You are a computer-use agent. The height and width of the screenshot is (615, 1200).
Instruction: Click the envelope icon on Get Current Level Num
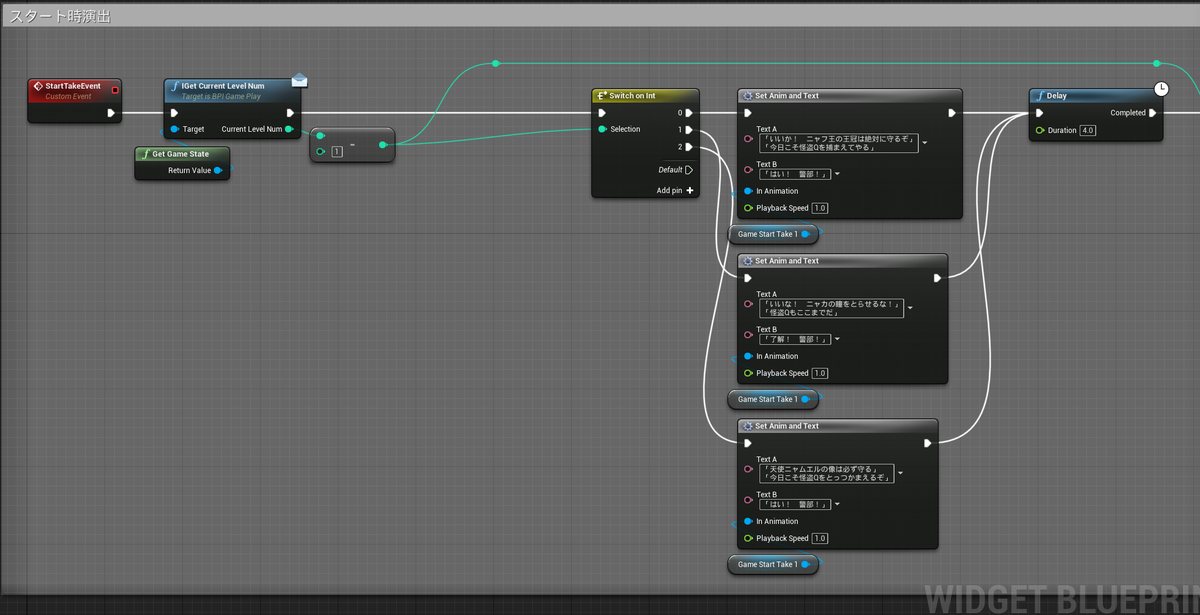click(300, 80)
